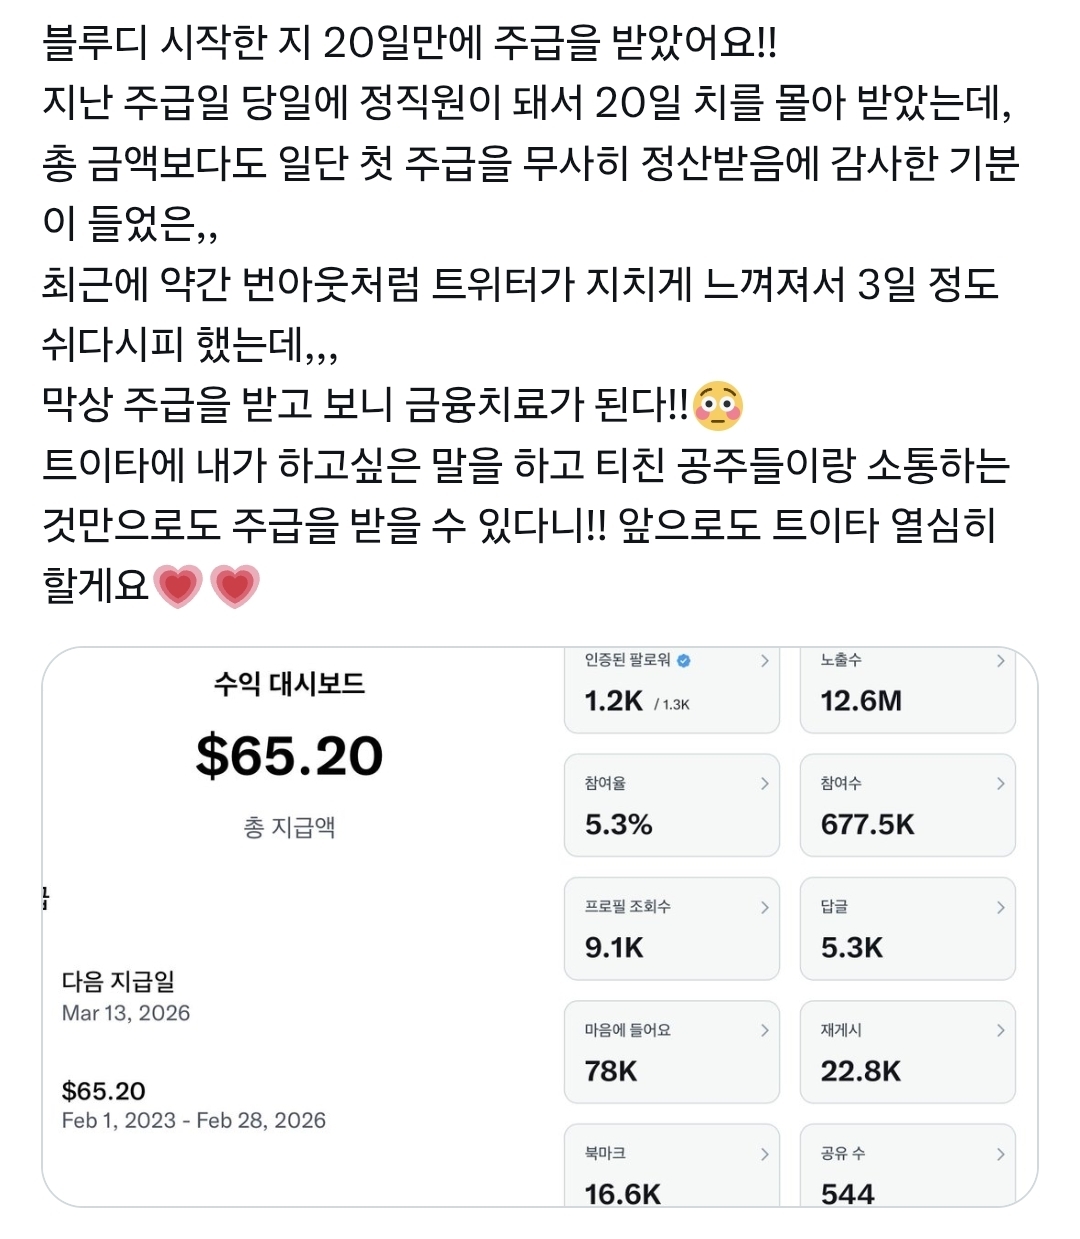Click the second heart emoji
Image resolution: width=1080 pixels, height=1239 pixels.
234,586
